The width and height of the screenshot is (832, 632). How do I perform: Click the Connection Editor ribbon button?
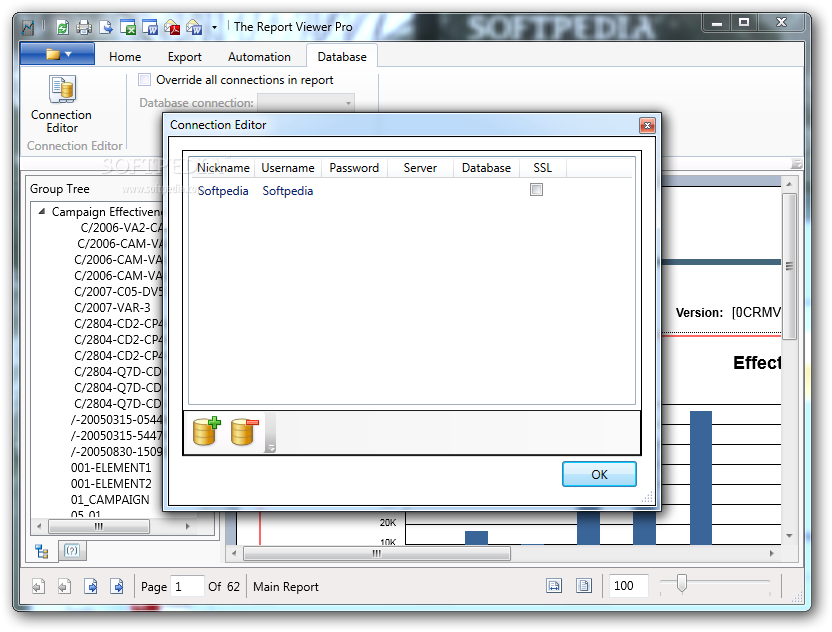pos(62,104)
